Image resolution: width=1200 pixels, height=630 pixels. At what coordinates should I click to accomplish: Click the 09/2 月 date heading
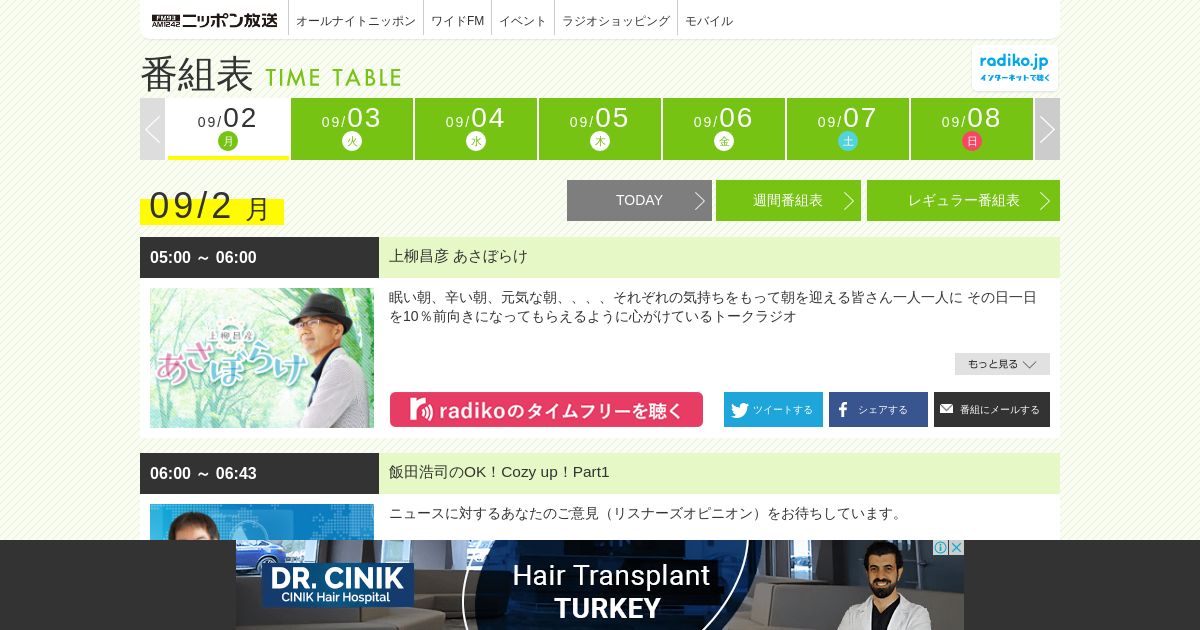click(x=212, y=206)
